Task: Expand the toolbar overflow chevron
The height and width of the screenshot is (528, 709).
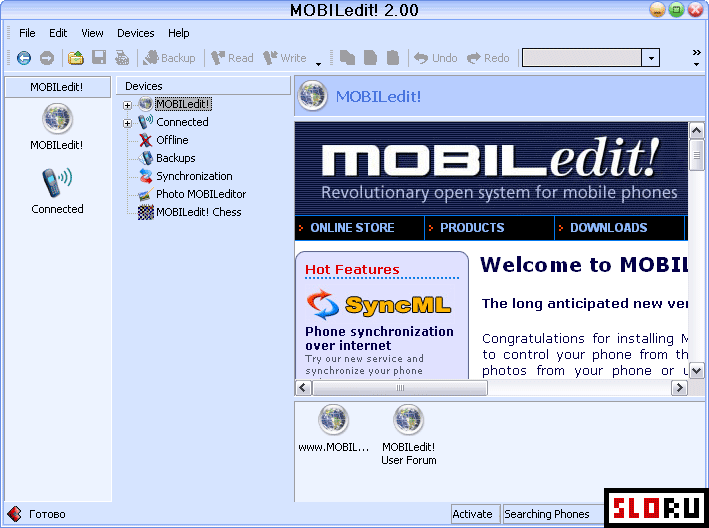Action: (696, 53)
